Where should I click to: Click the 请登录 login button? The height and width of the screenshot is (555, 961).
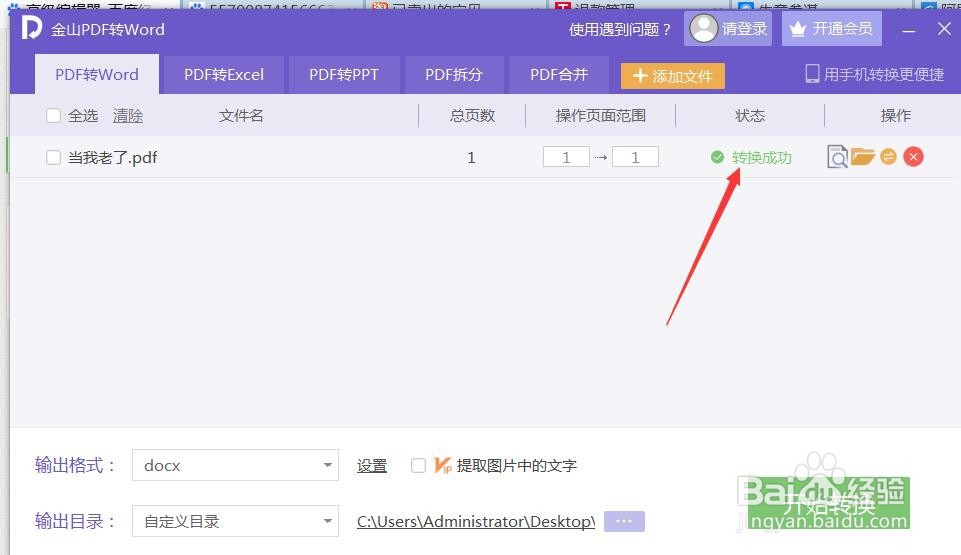click(728, 28)
